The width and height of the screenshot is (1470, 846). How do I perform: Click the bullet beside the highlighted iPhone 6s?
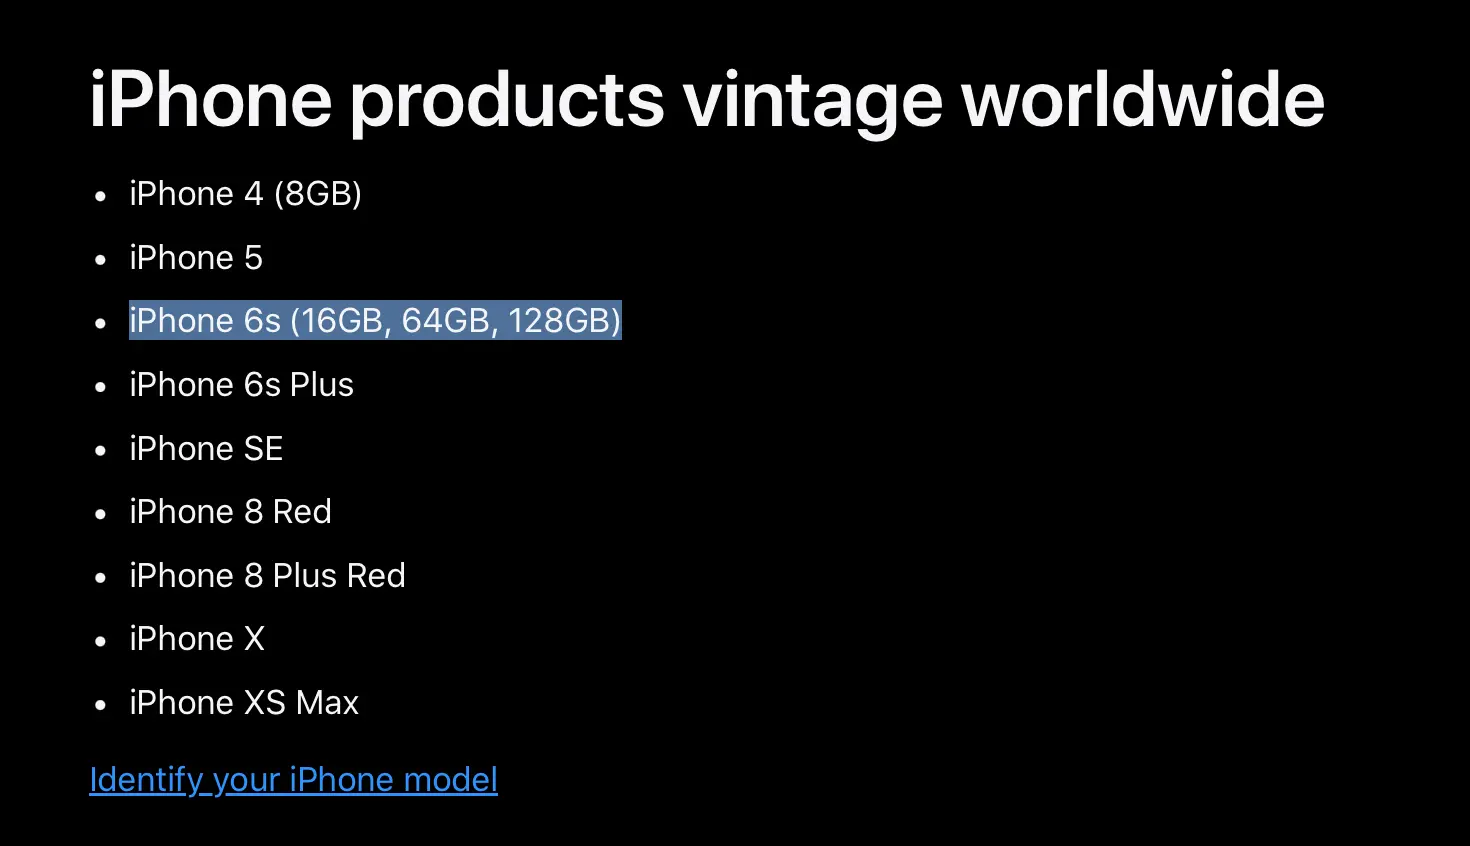click(100, 323)
